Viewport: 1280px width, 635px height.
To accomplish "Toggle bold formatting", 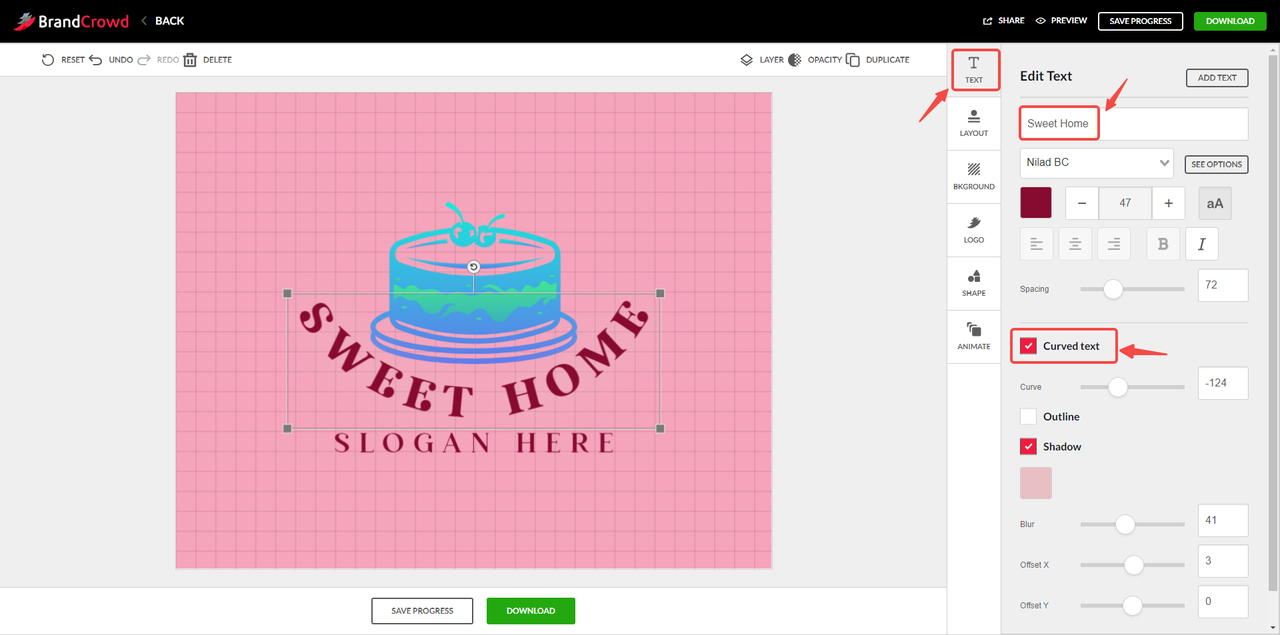I will pyautogui.click(x=1163, y=244).
